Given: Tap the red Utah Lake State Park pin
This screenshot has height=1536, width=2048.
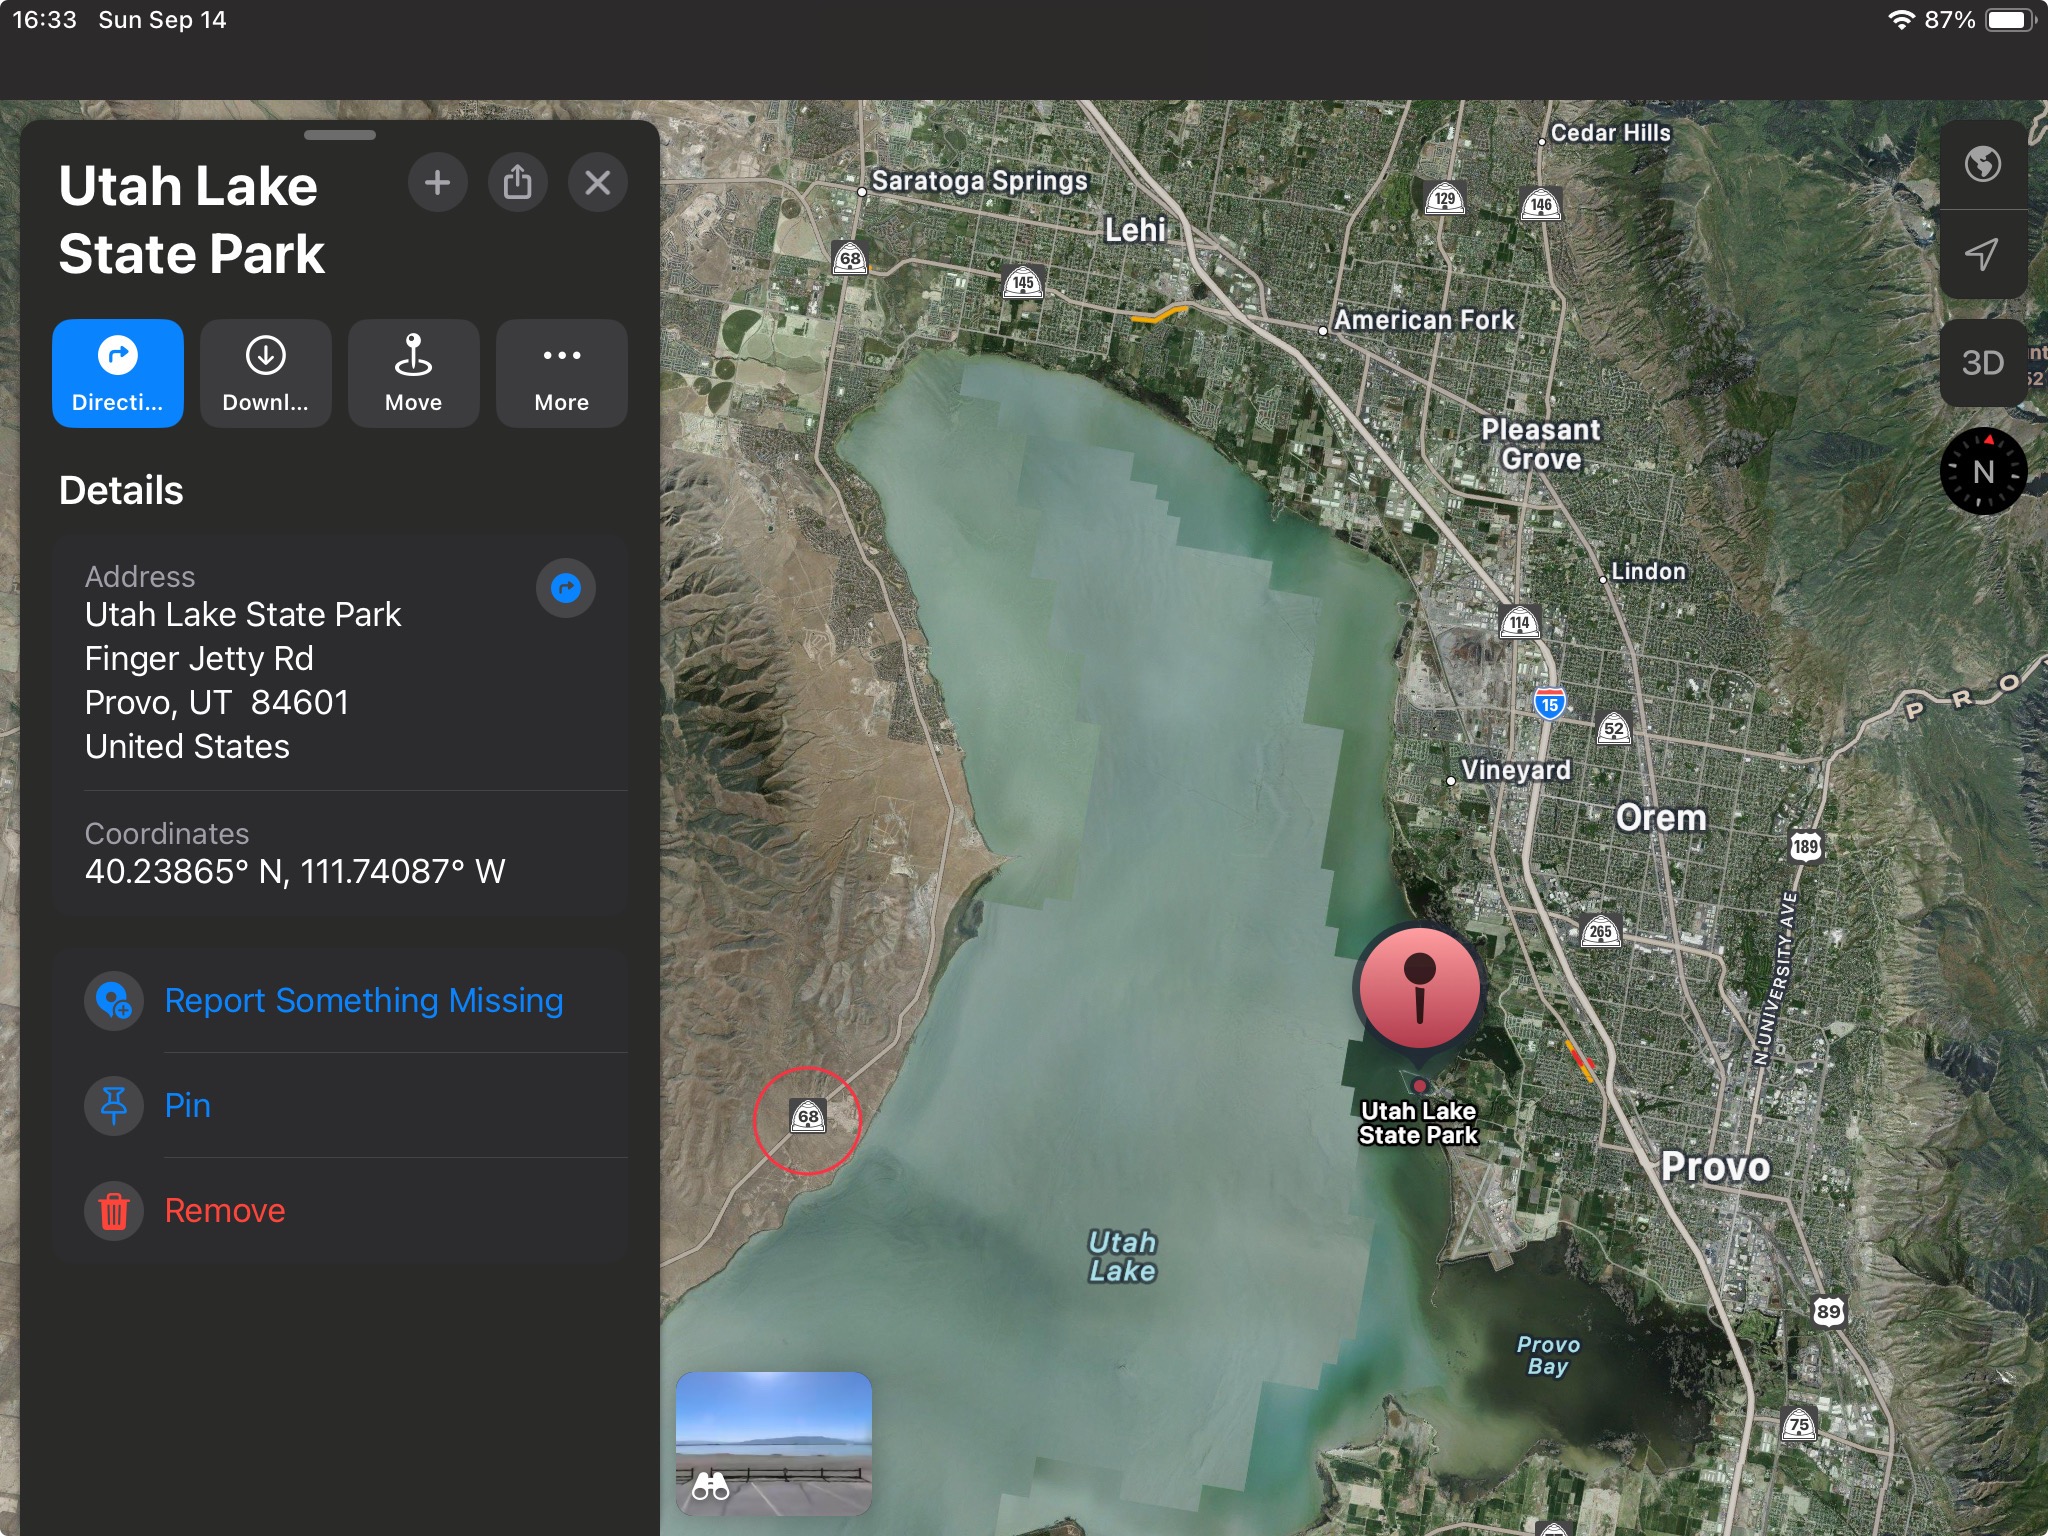Looking at the screenshot, I should point(1419,989).
